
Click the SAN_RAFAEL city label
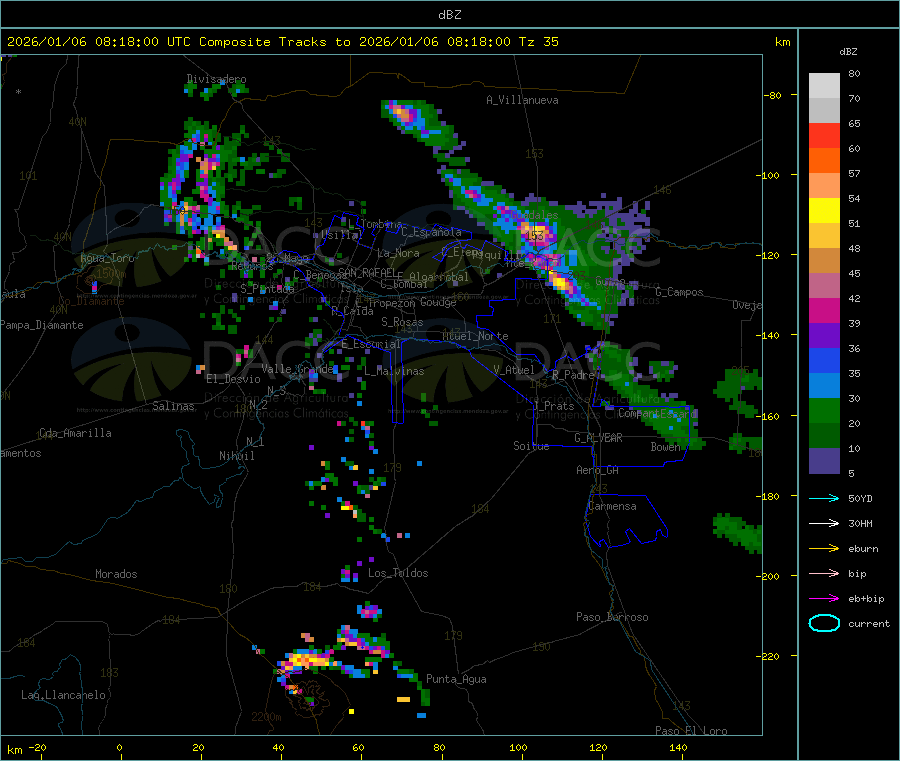coord(367,272)
